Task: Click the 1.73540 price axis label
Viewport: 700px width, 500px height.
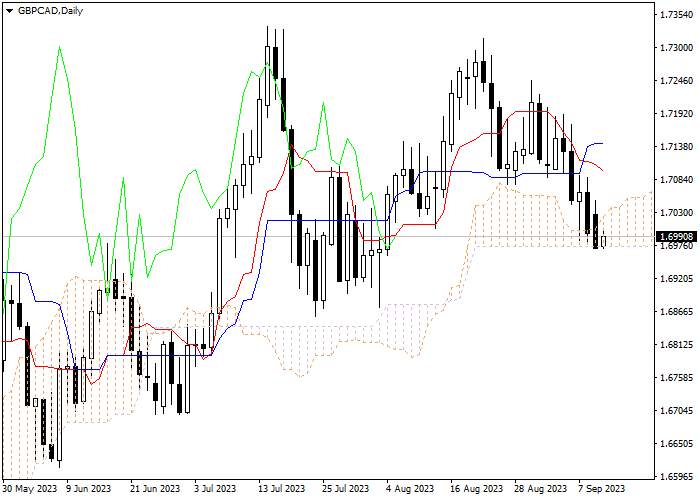Action: [x=676, y=15]
